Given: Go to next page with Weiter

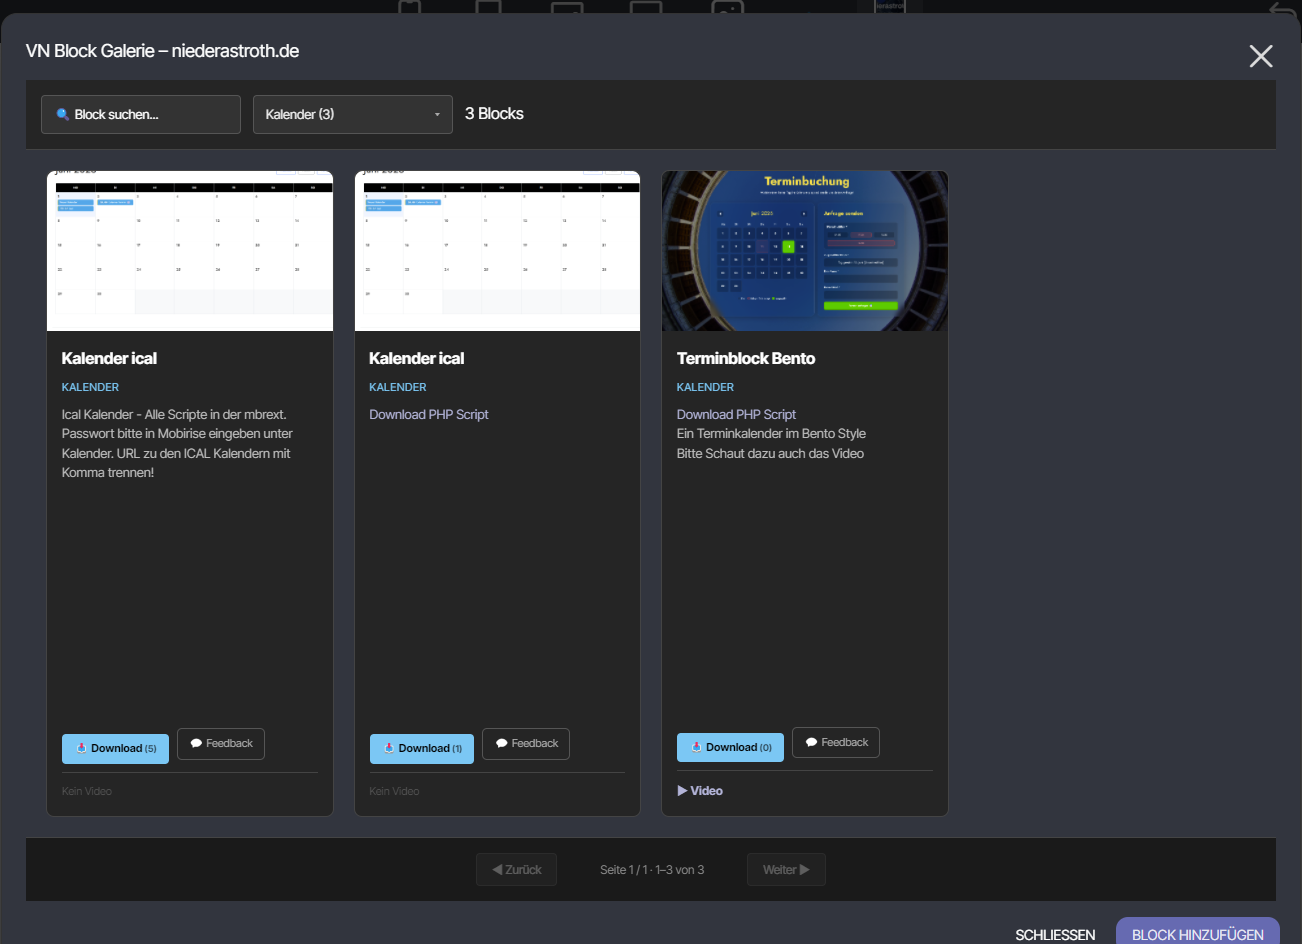Looking at the screenshot, I should (x=786, y=870).
